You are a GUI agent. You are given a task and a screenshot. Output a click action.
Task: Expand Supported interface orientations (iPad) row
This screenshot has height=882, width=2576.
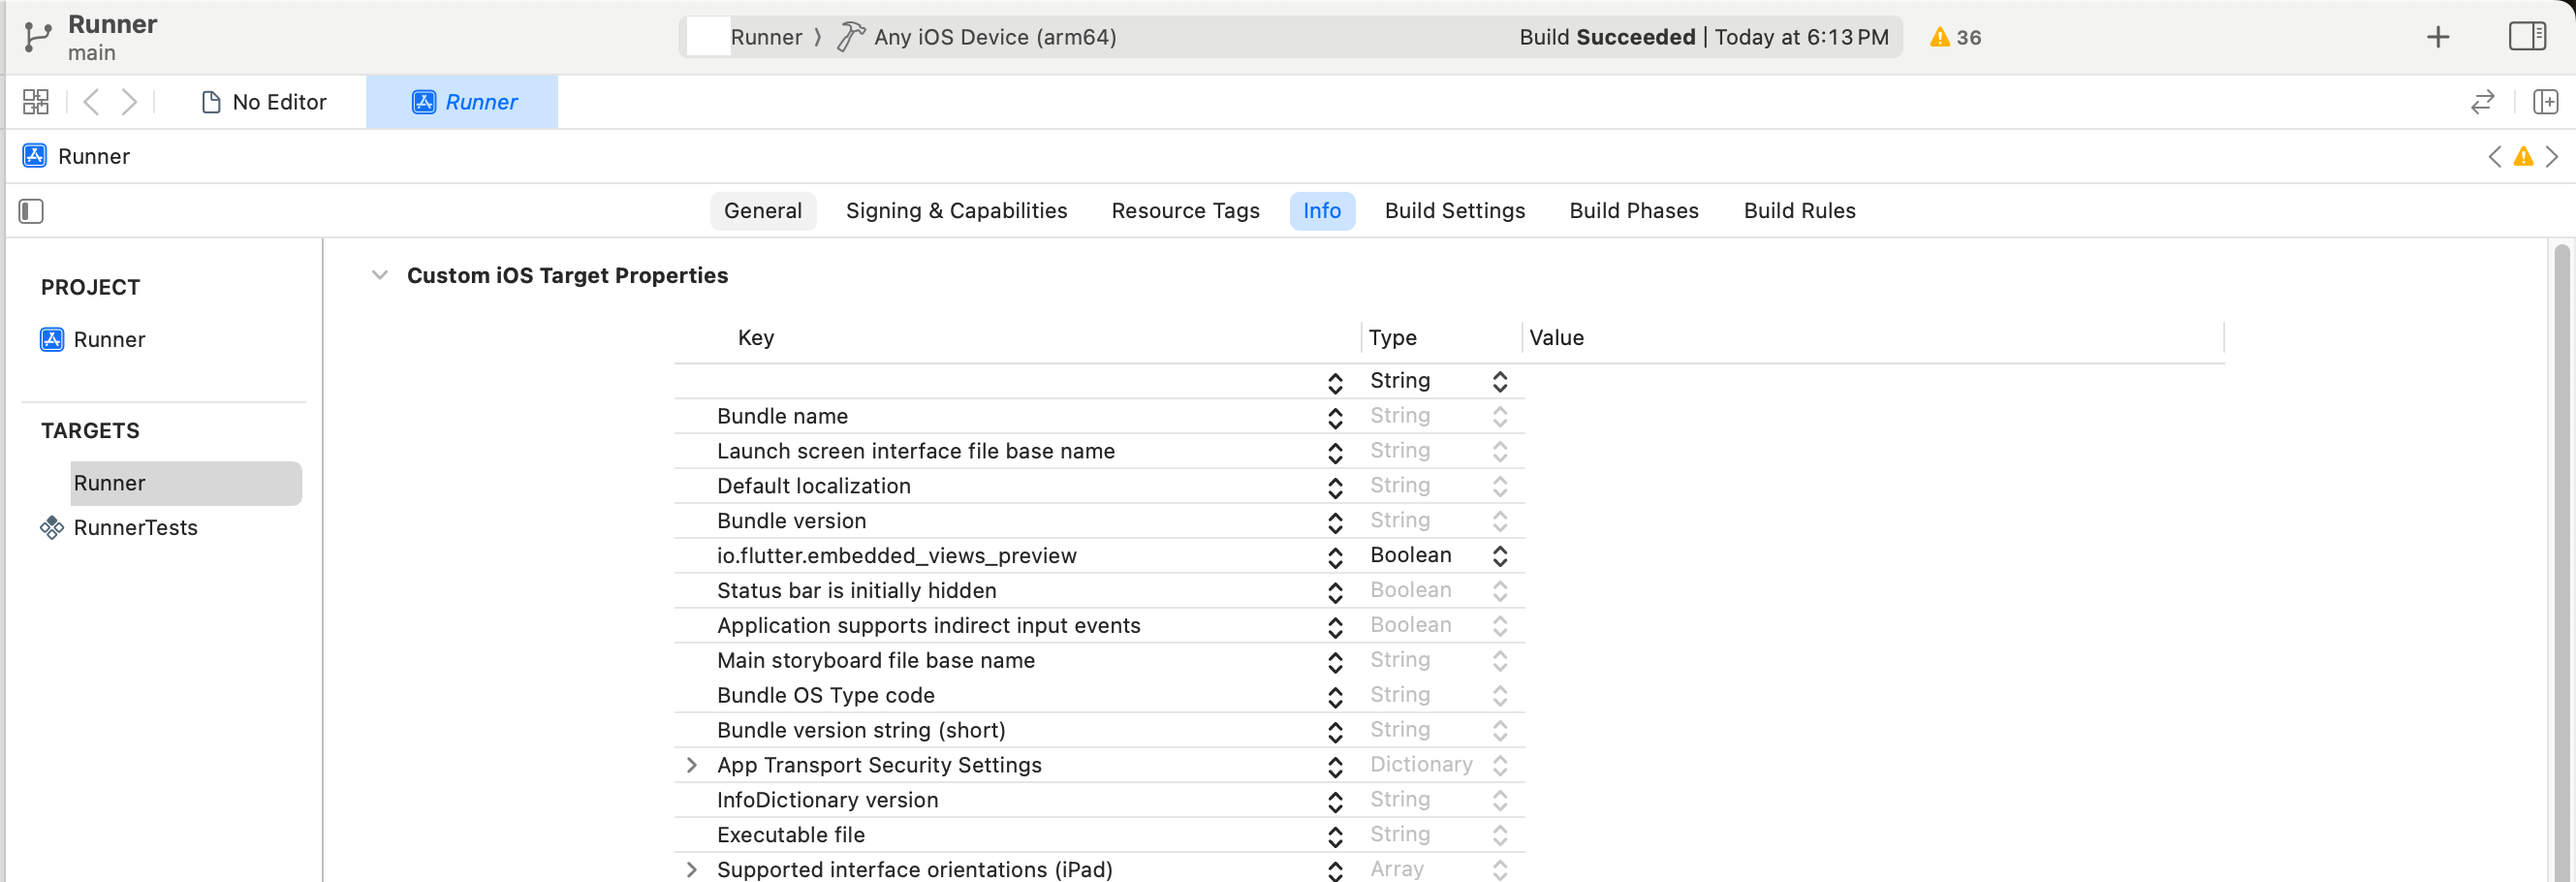(691, 869)
